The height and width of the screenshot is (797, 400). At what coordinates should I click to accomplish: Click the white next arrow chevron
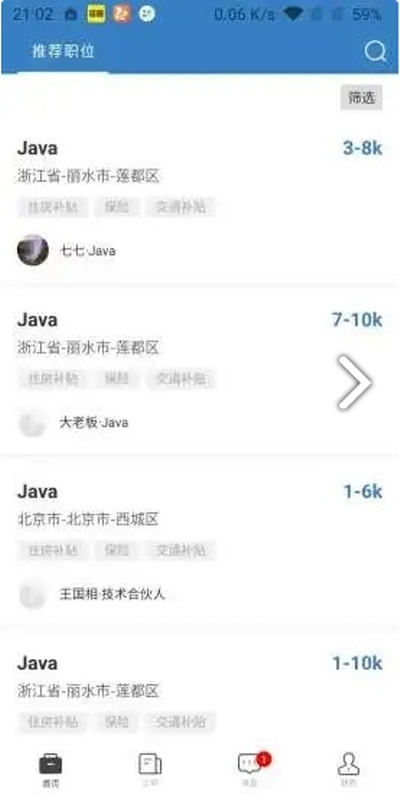point(355,382)
